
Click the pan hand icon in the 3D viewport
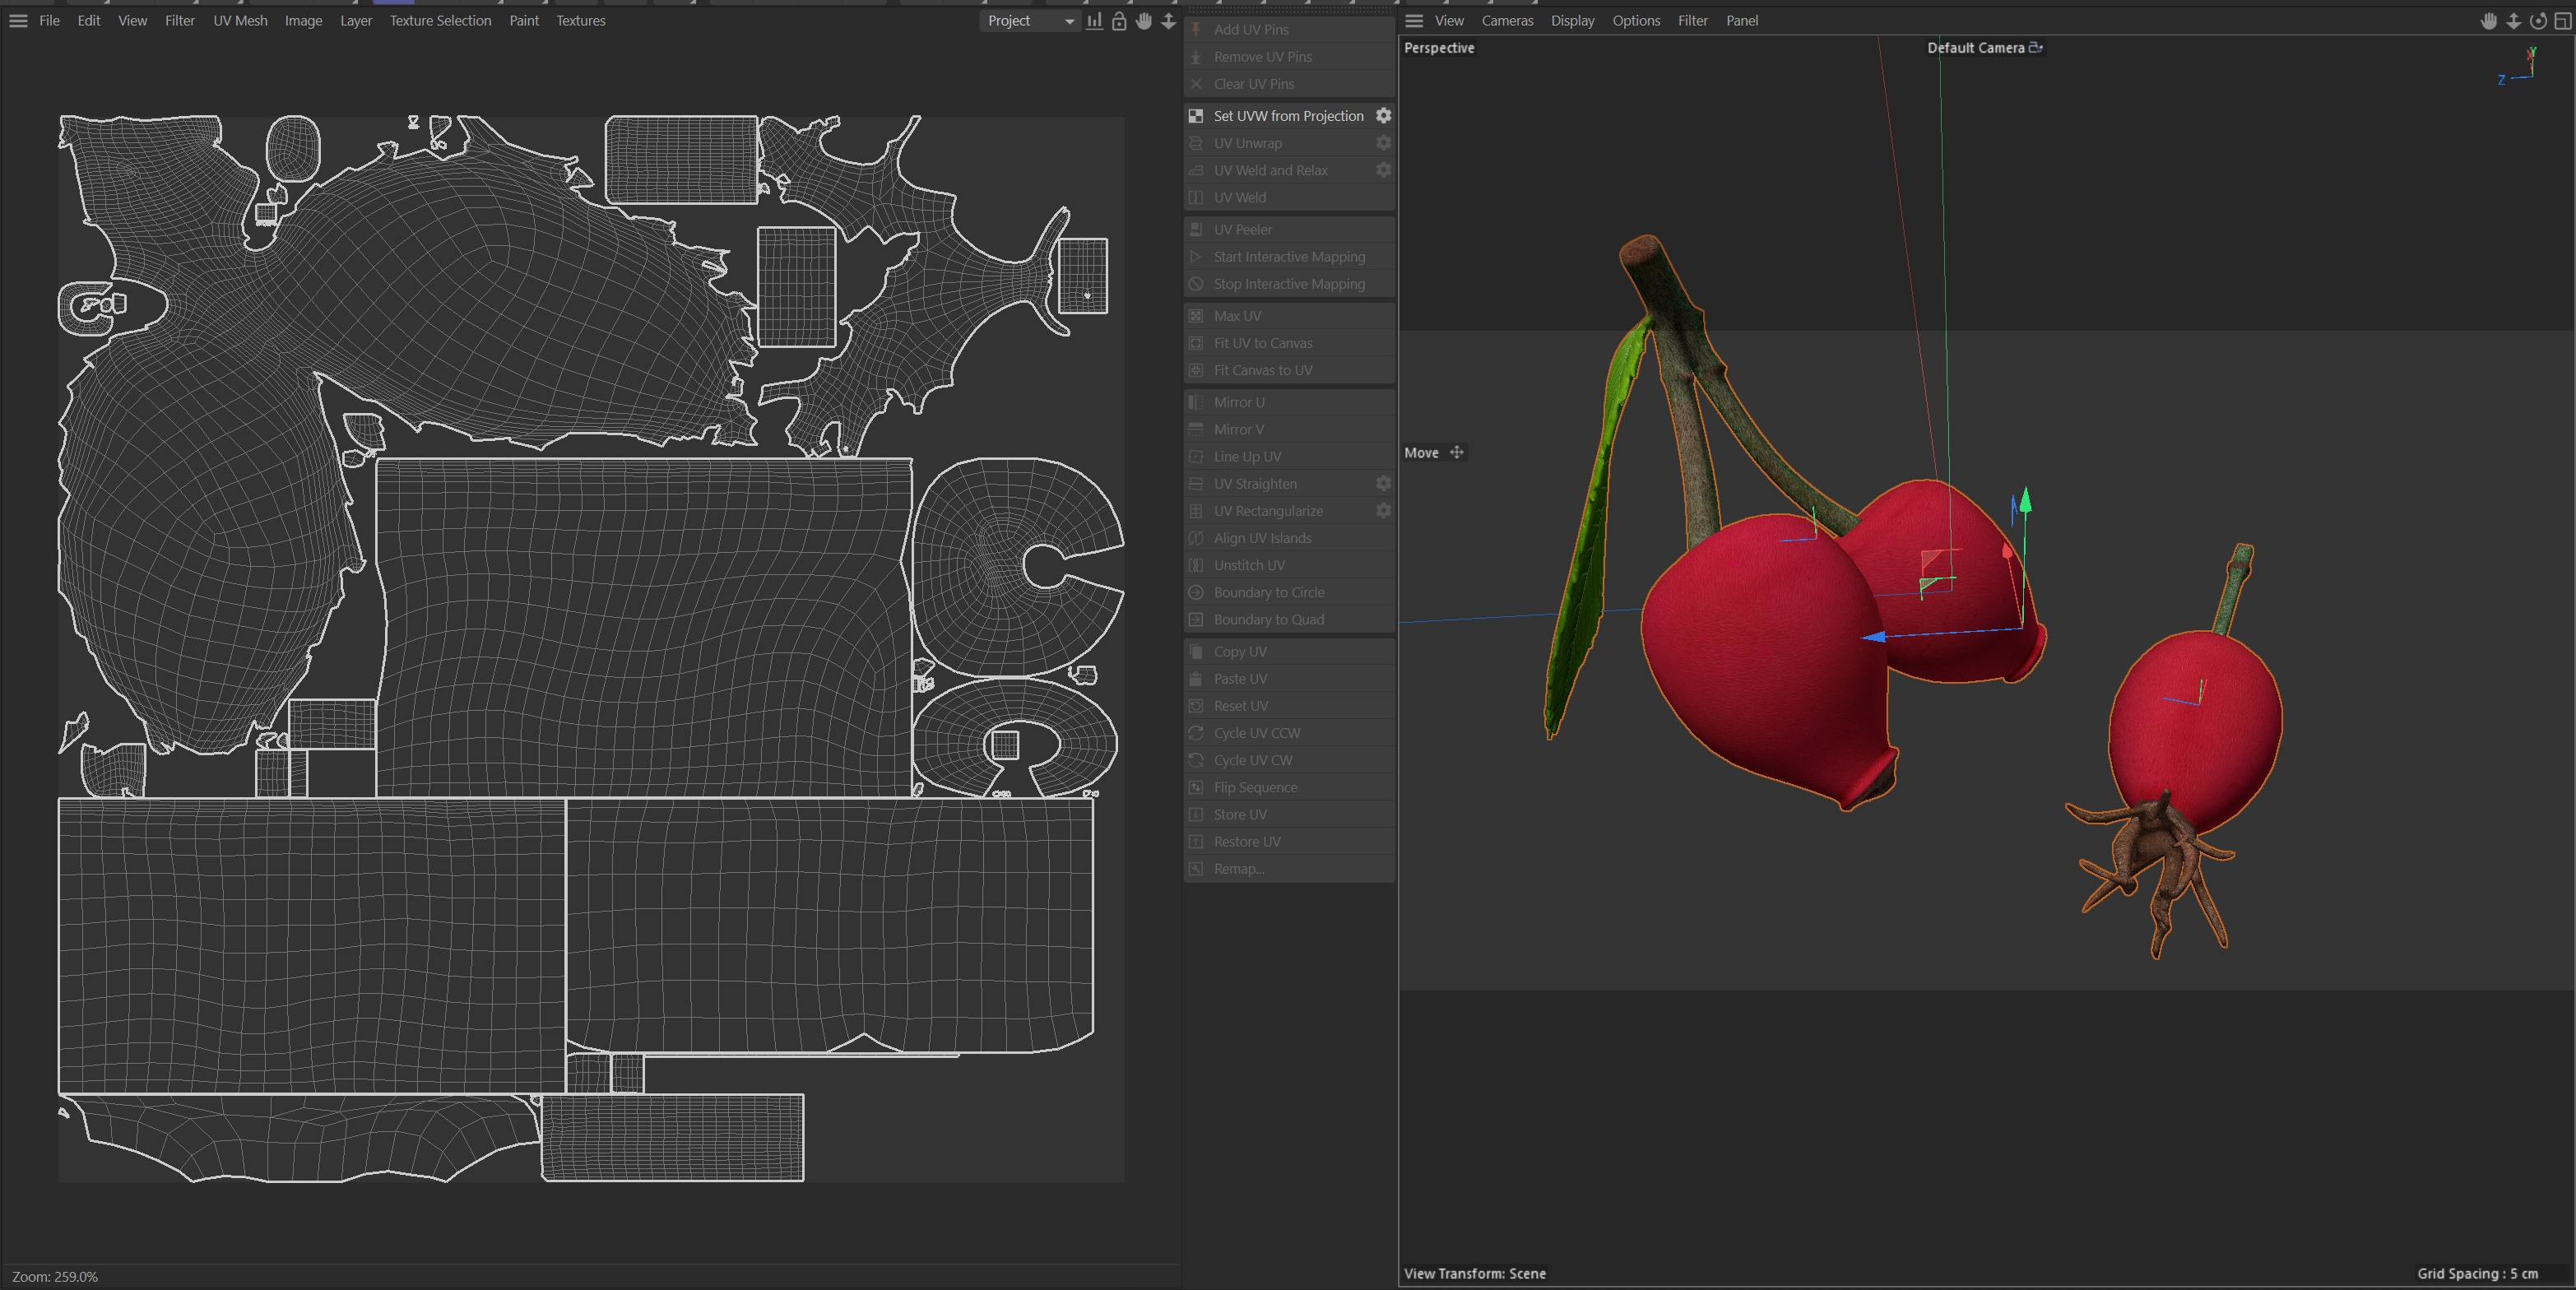click(x=2489, y=21)
